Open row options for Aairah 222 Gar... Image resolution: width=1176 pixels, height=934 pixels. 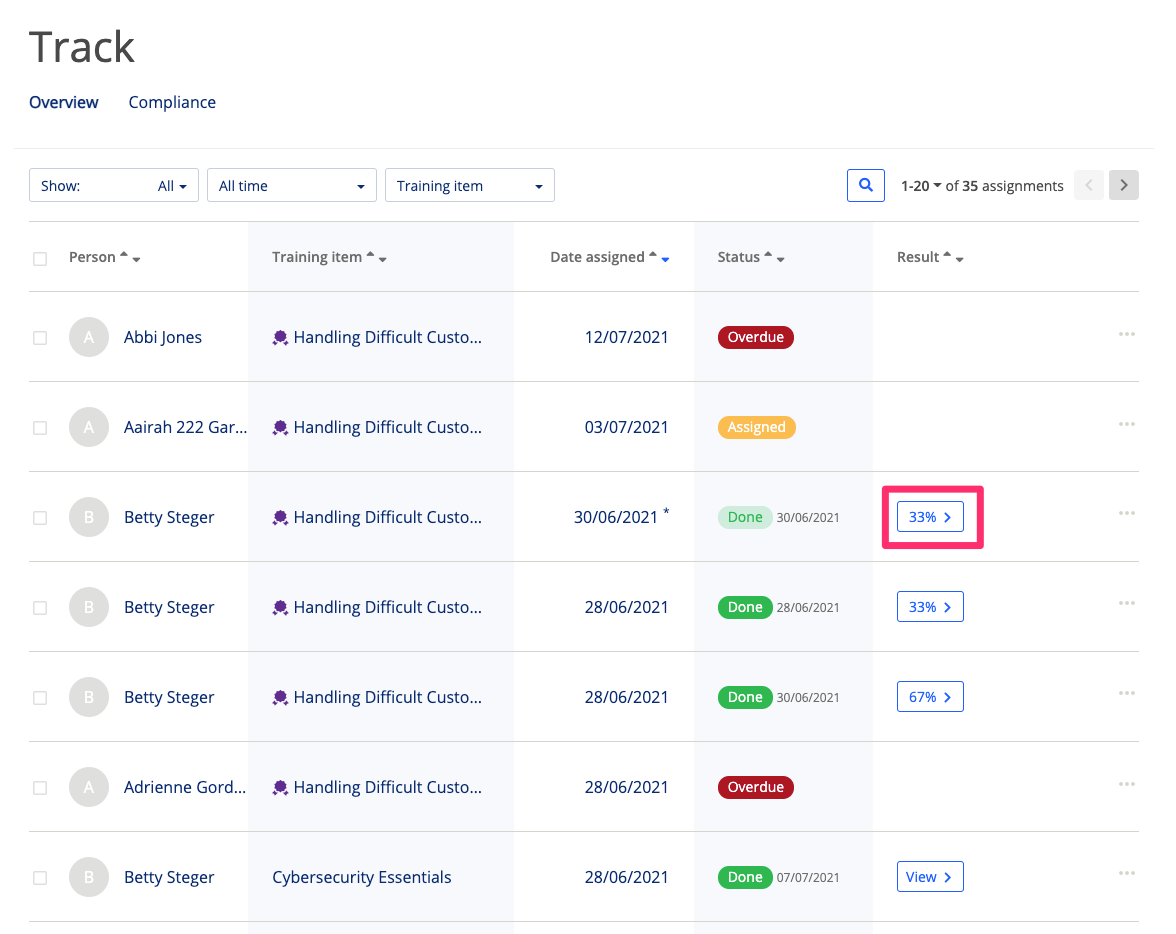(x=1126, y=424)
